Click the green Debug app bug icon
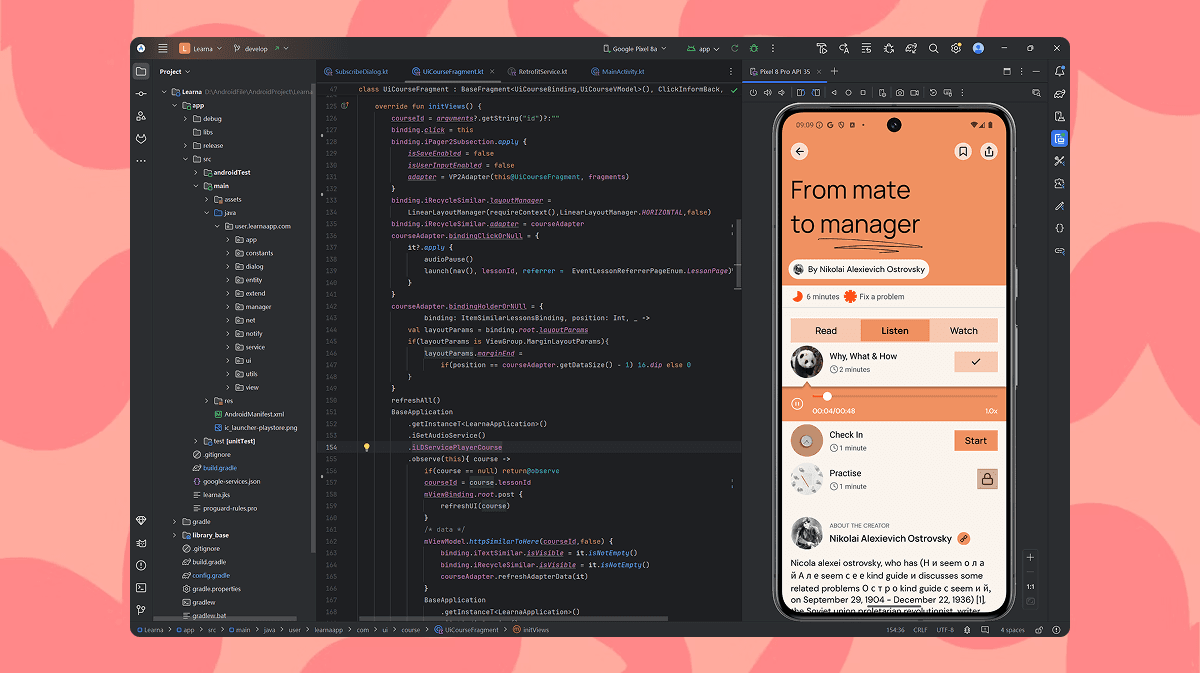The image size is (1200, 673). (x=754, y=48)
